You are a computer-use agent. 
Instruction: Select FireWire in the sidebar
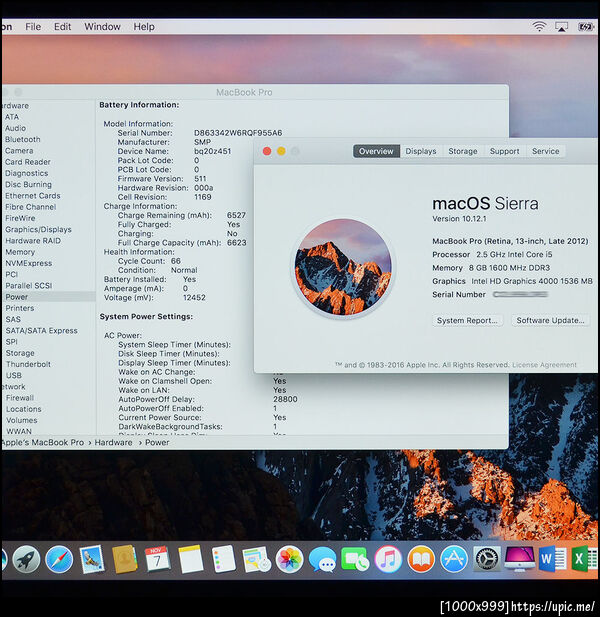[20, 218]
